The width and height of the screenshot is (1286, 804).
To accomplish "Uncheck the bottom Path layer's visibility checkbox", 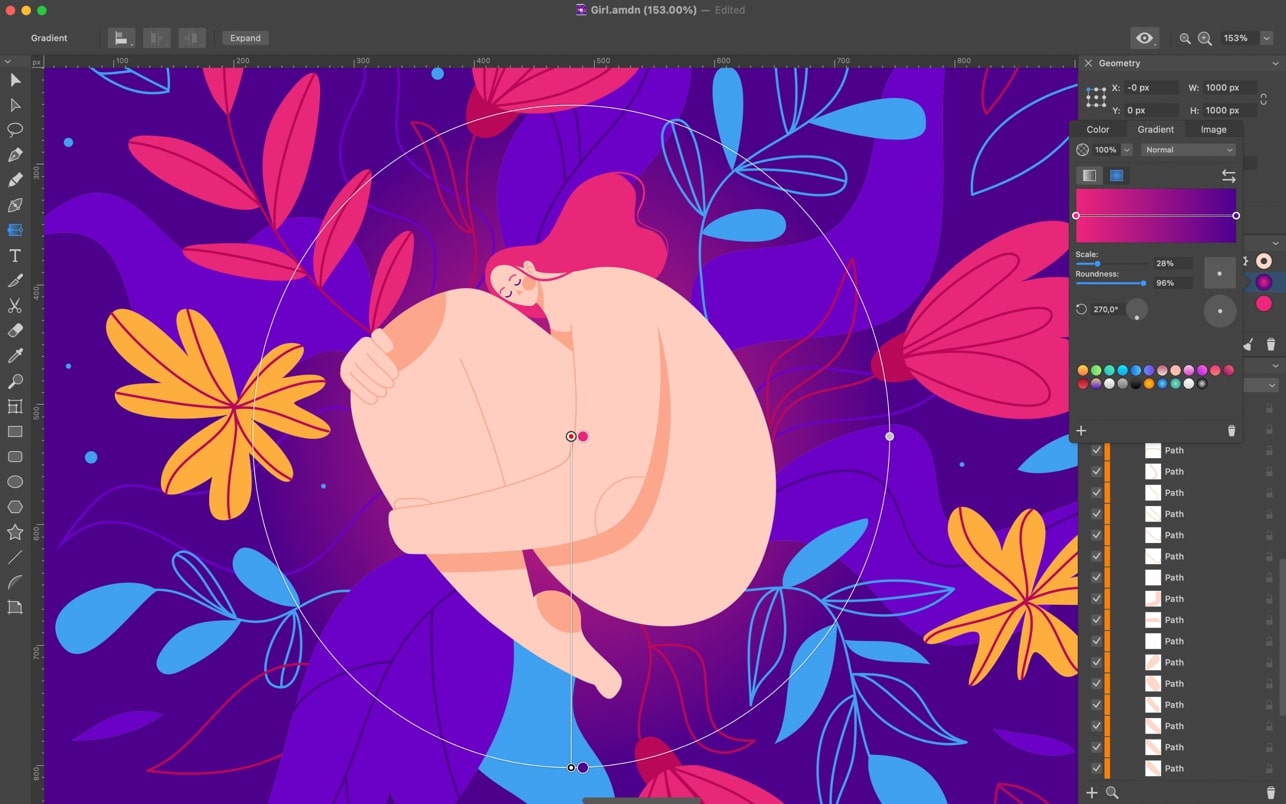I will (x=1097, y=768).
